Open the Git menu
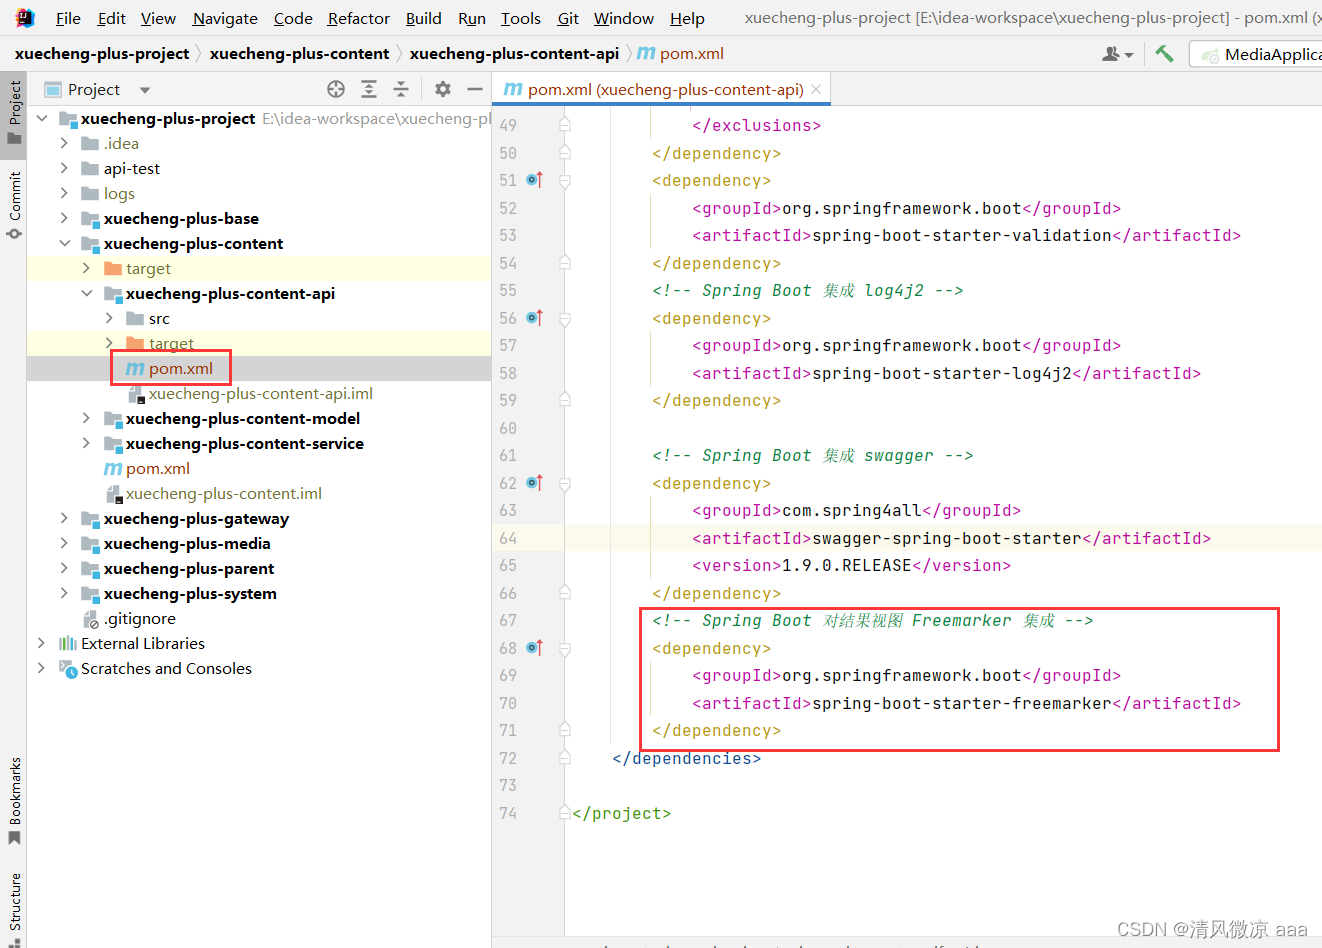This screenshot has height=948, width=1322. 568,18
